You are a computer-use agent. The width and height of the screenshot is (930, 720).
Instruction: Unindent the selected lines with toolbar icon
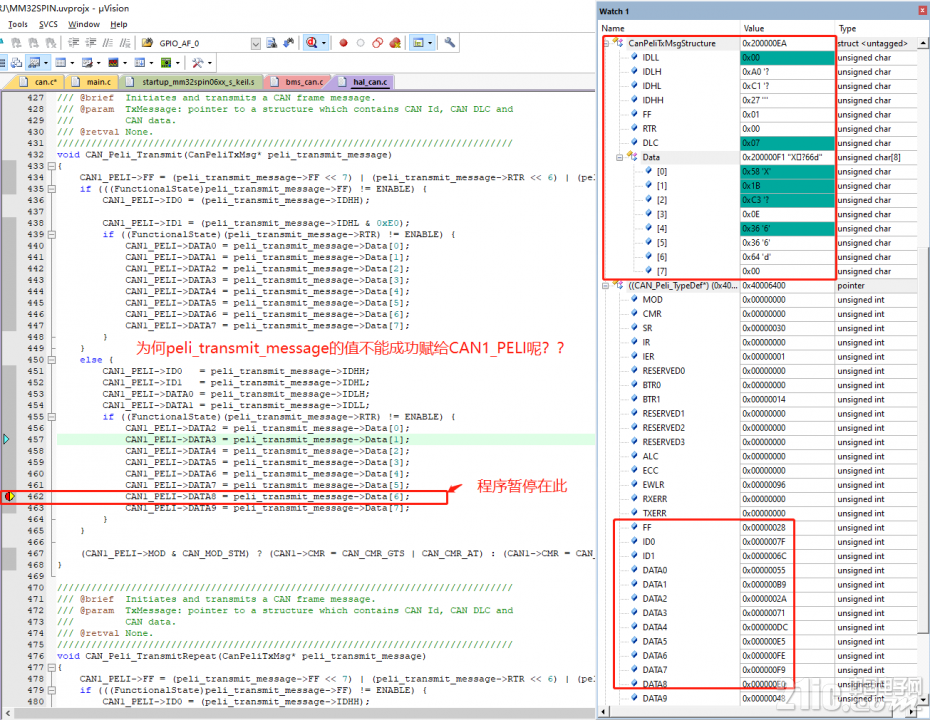tap(91, 43)
